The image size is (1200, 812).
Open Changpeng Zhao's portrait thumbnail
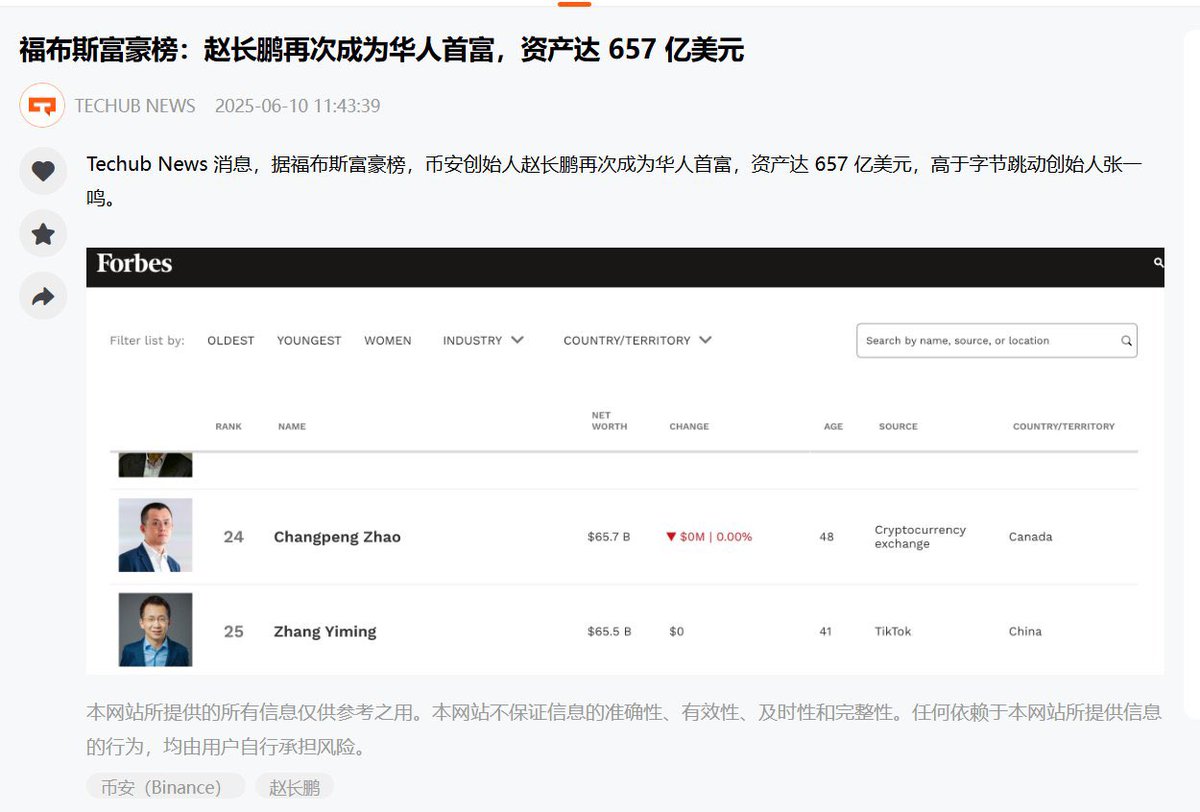pos(155,535)
